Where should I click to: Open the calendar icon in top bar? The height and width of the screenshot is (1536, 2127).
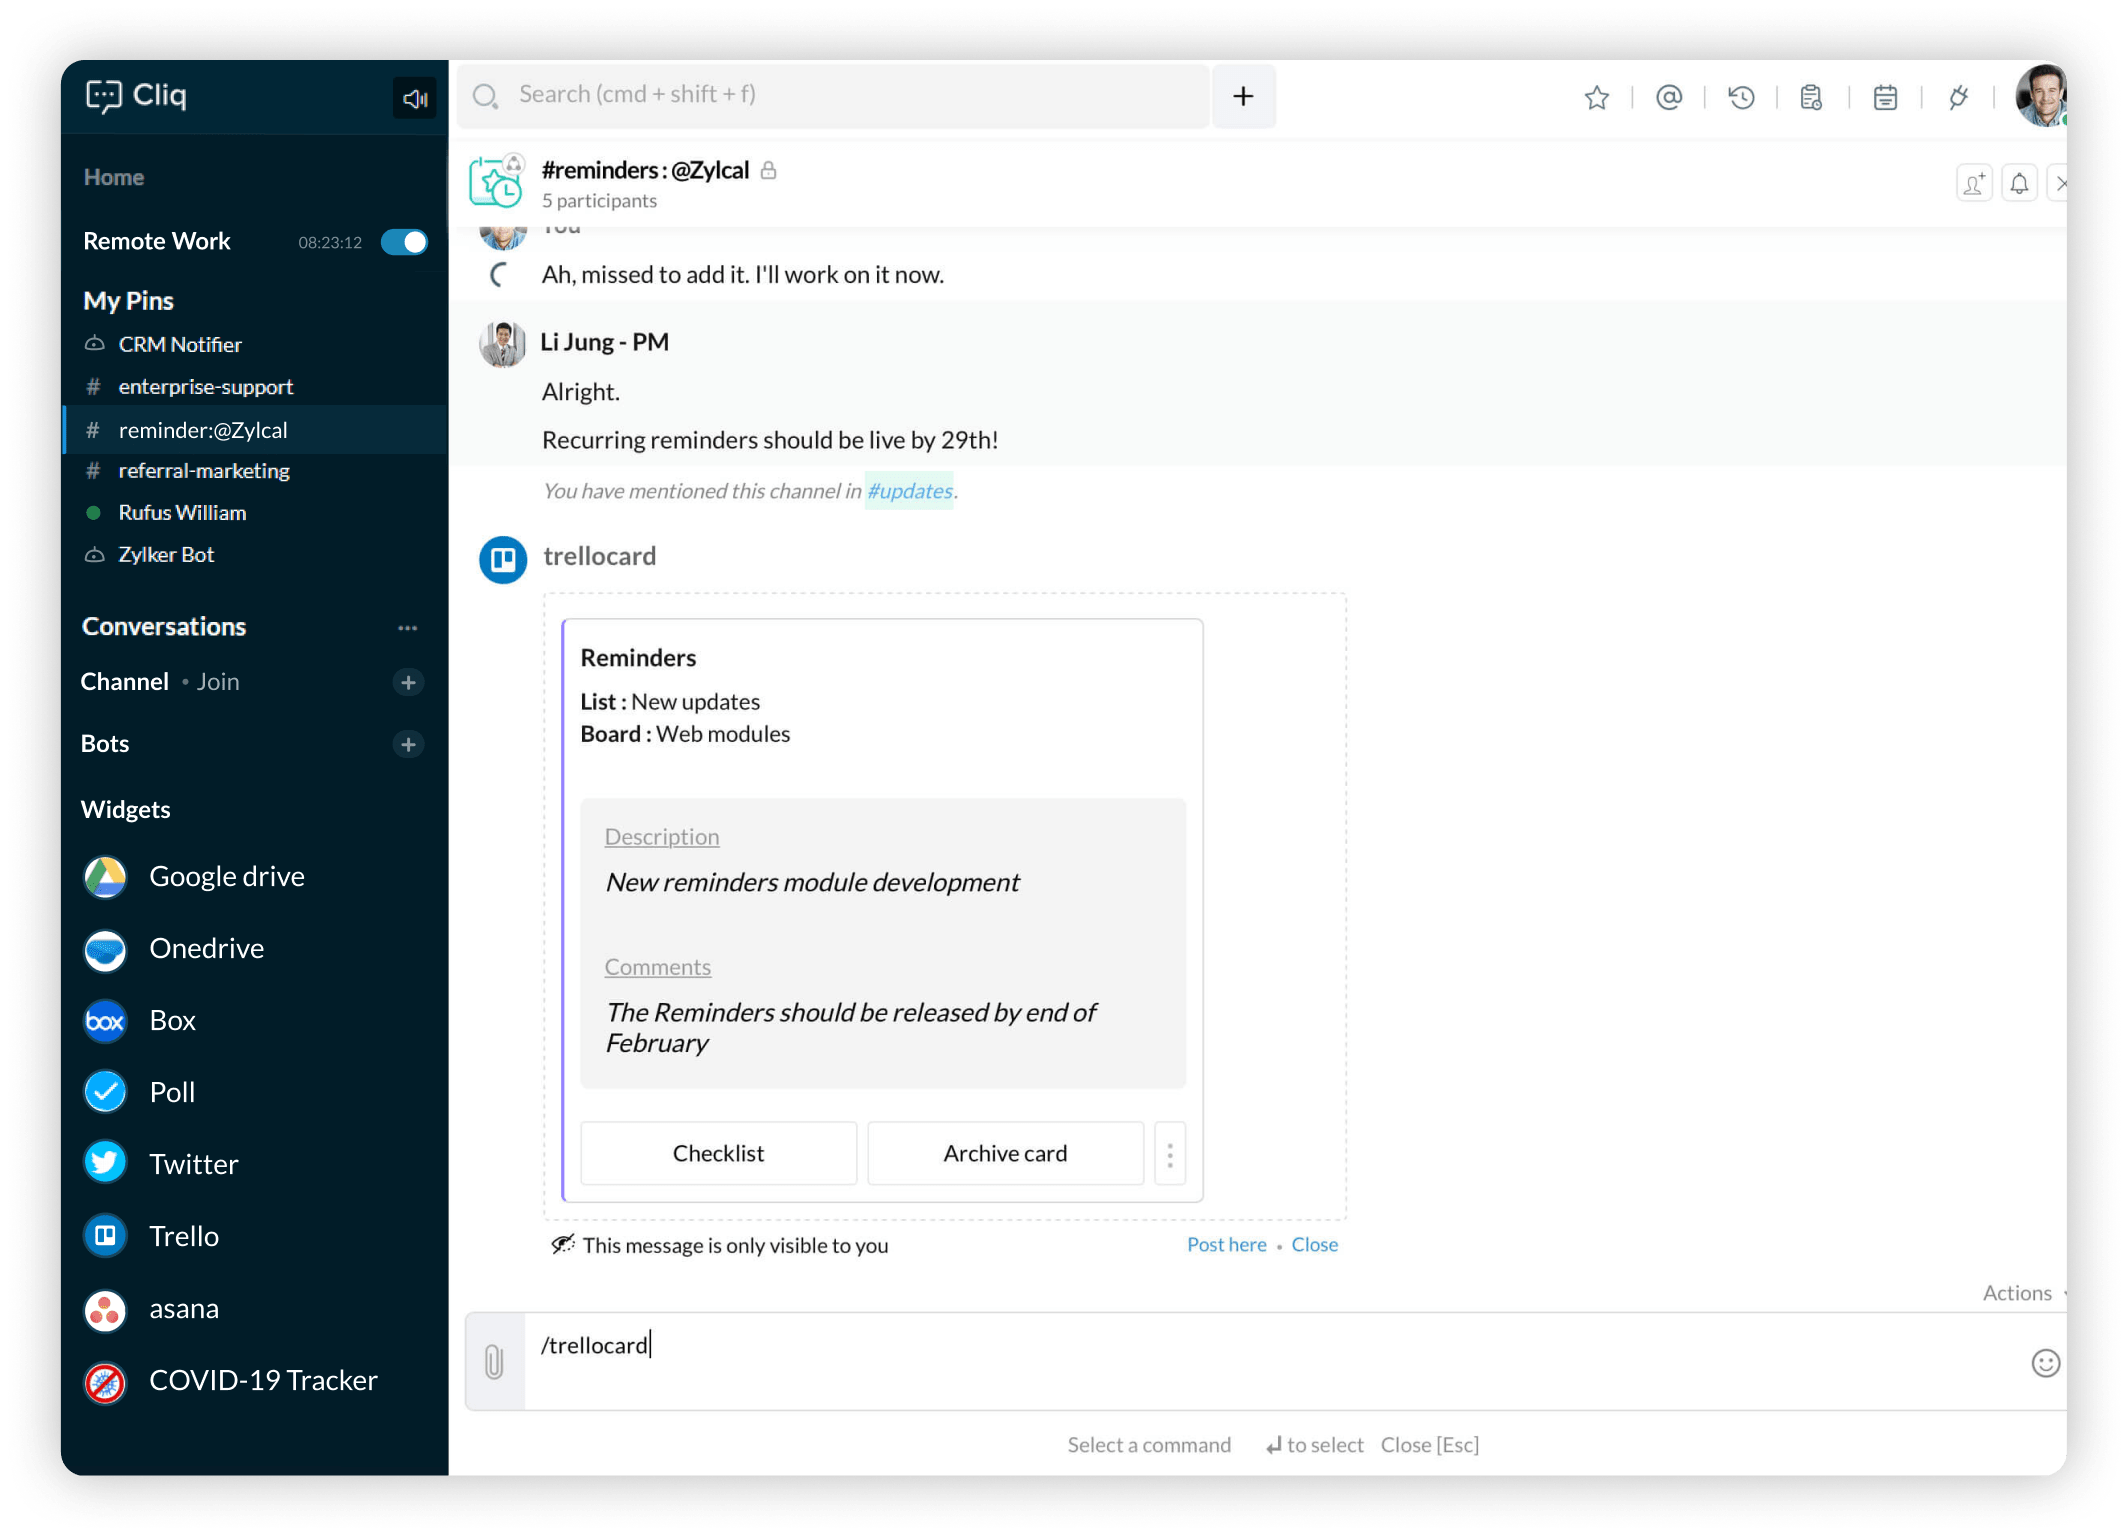pos(1885,97)
